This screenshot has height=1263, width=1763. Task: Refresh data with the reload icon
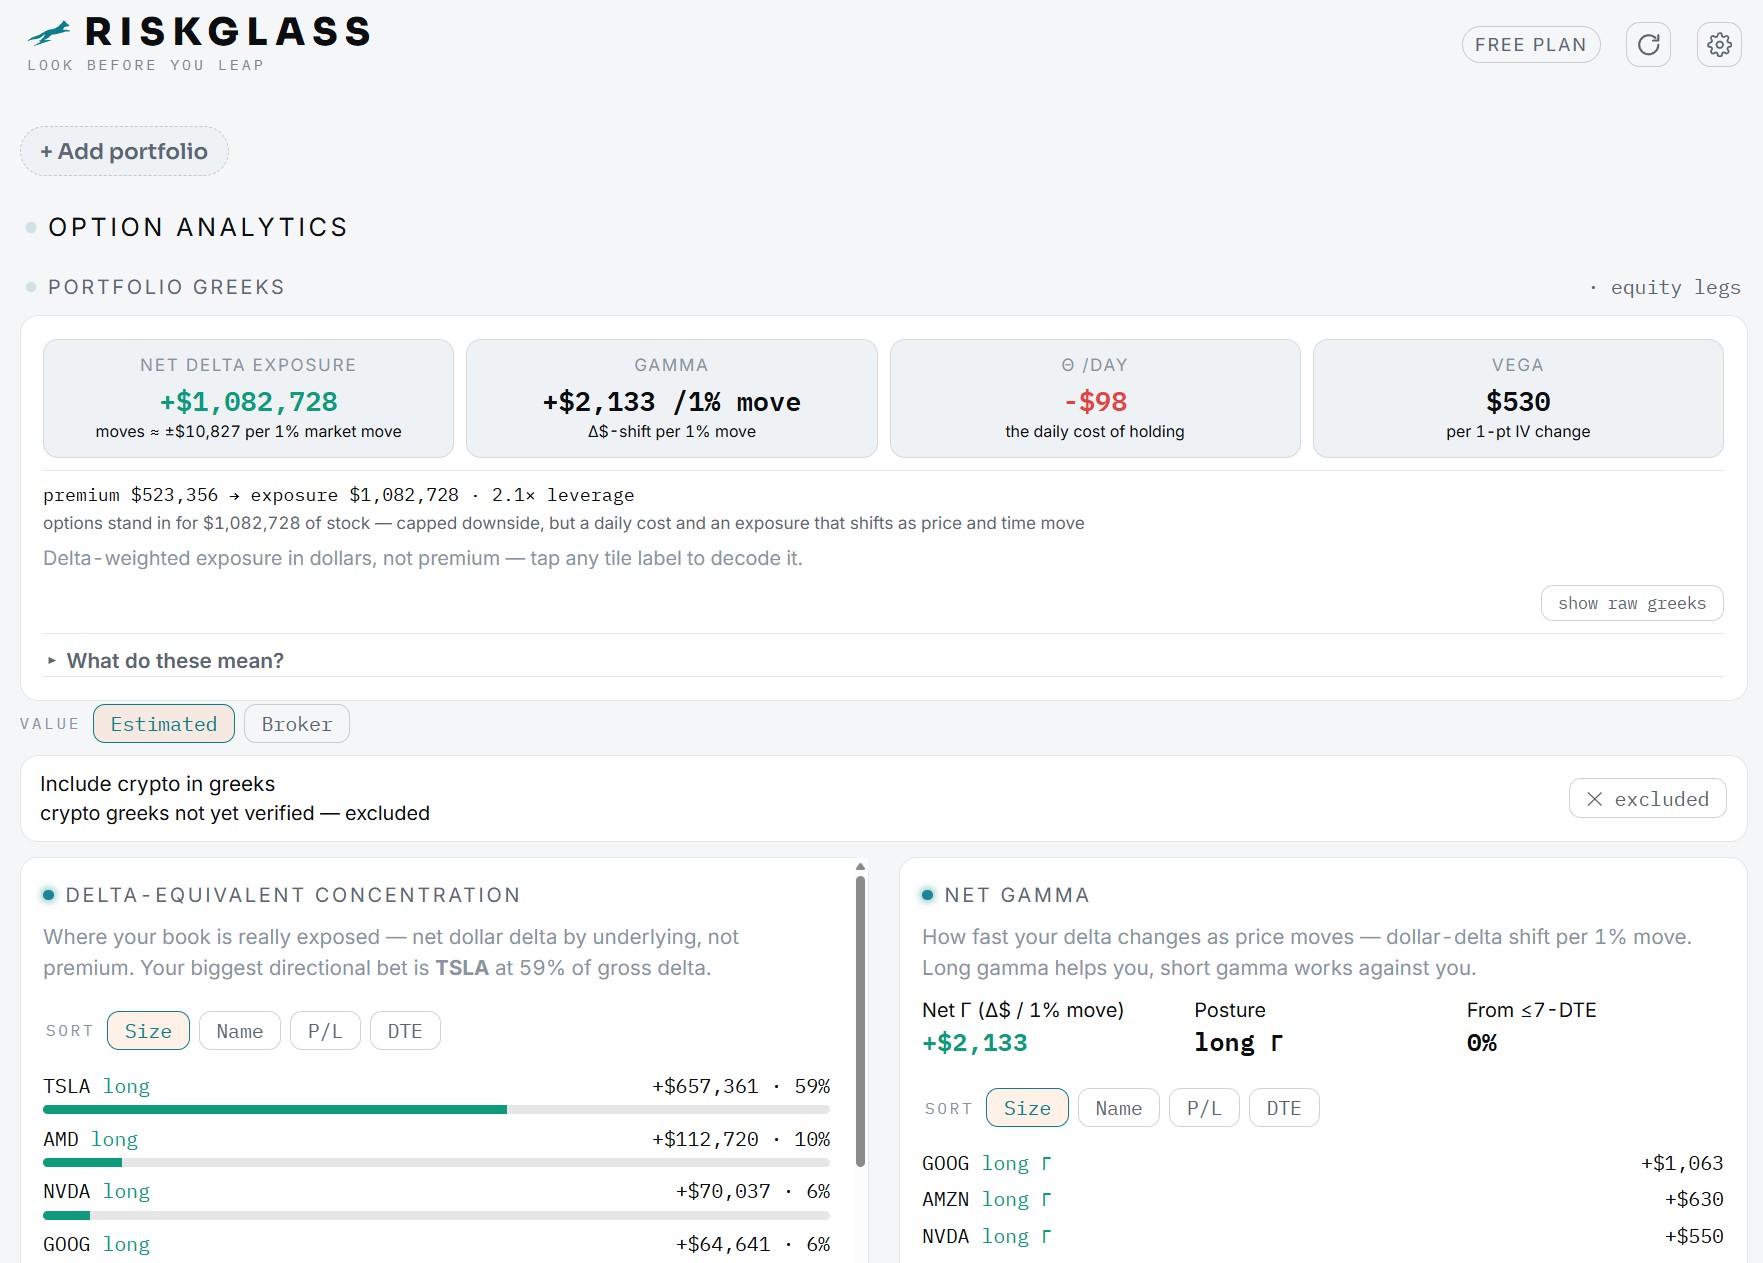click(x=1648, y=45)
